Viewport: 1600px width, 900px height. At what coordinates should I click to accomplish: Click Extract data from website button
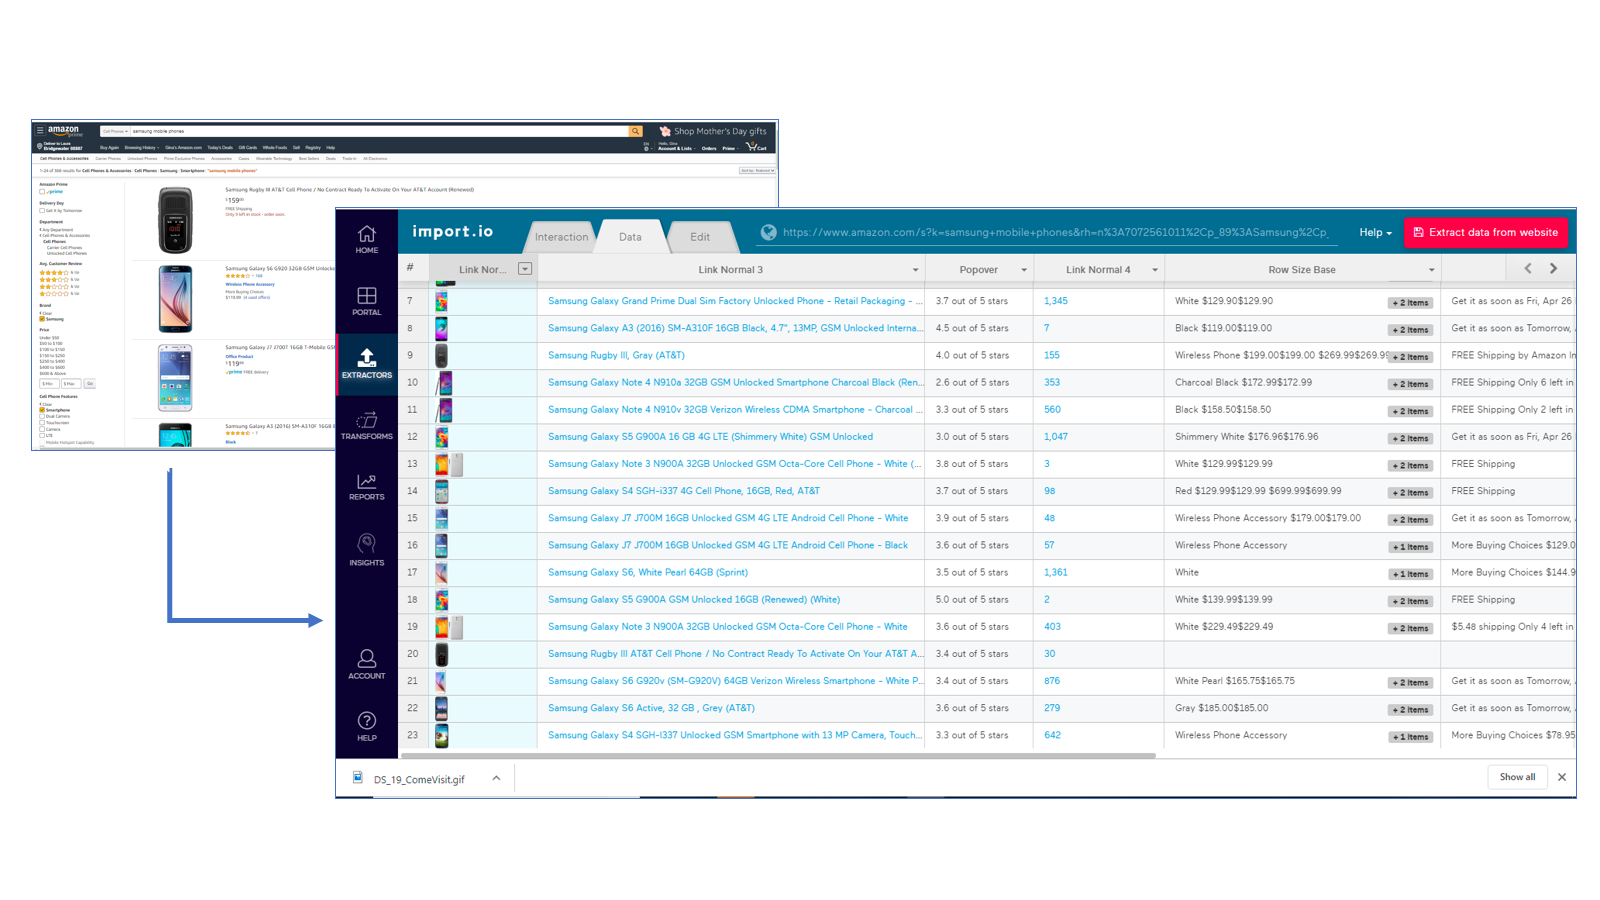click(1485, 232)
